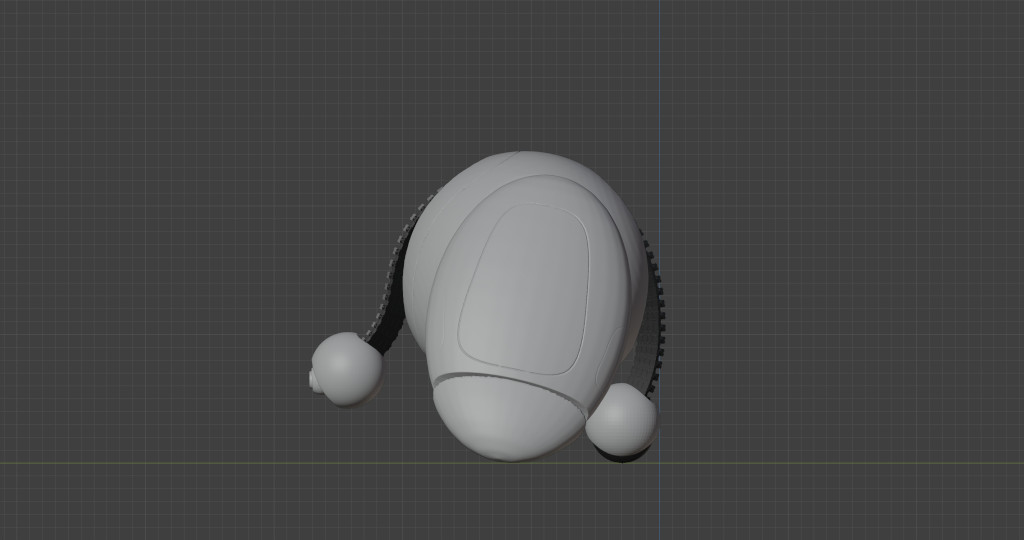Click the rounded rectangular panel on the egg body

pyautogui.click(x=524, y=289)
